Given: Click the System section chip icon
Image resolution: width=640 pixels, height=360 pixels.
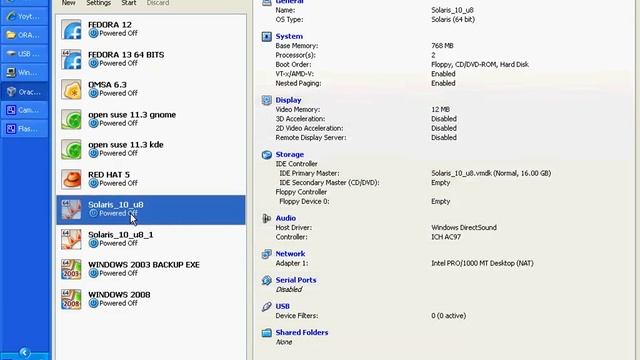Looking at the screenshot, I should coord(267,37).
